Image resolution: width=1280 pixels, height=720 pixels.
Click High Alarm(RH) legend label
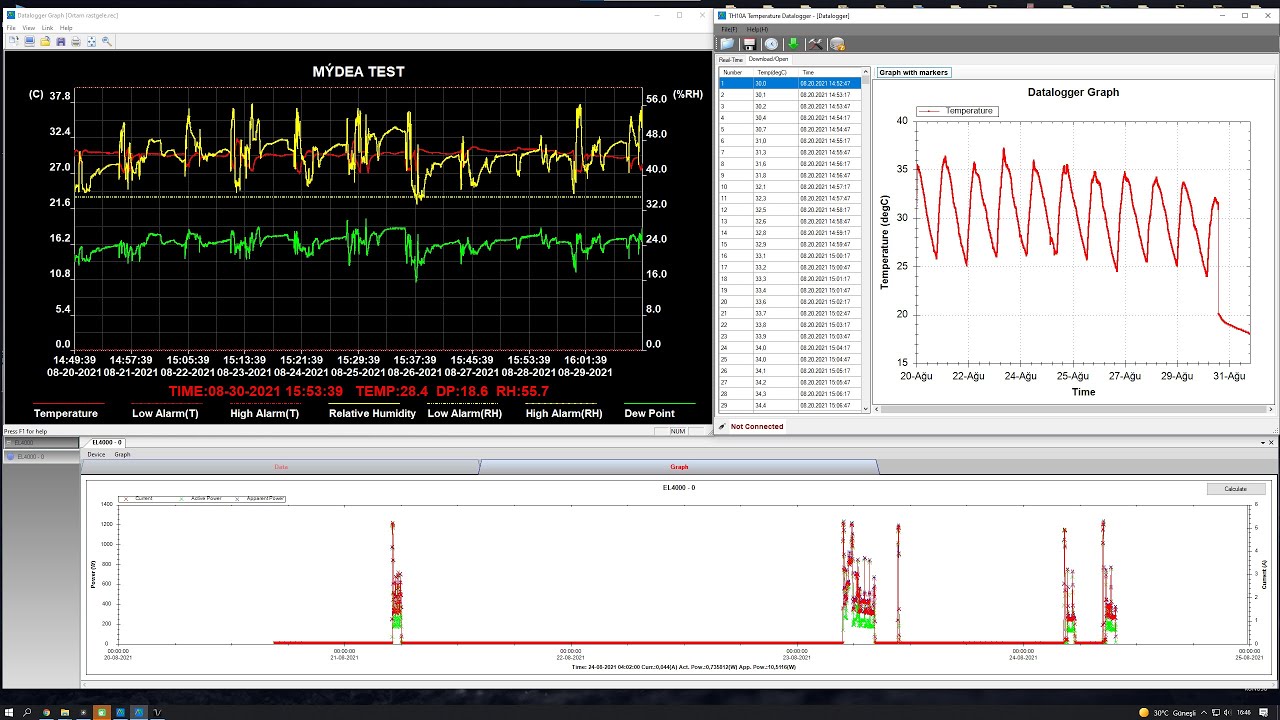pyautogui.click(x=564, y=413)
